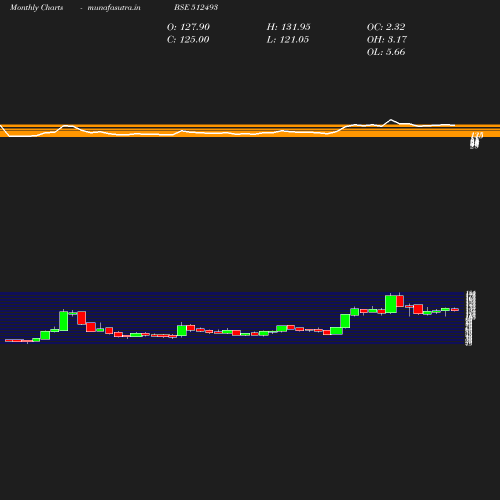This screenshot has width=500, height=500.
Task: Click the 'Monthly Charts' title text
Action: (x=36, y=8)
